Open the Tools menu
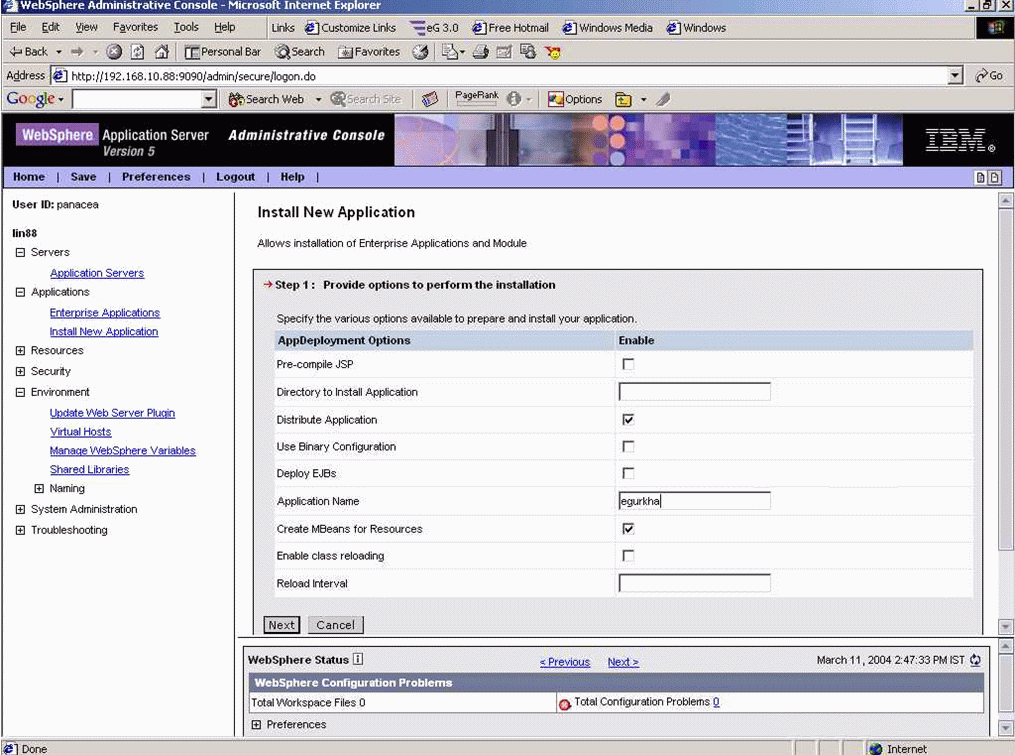This screenshot has width=1015, height=755. click(186, 27)
